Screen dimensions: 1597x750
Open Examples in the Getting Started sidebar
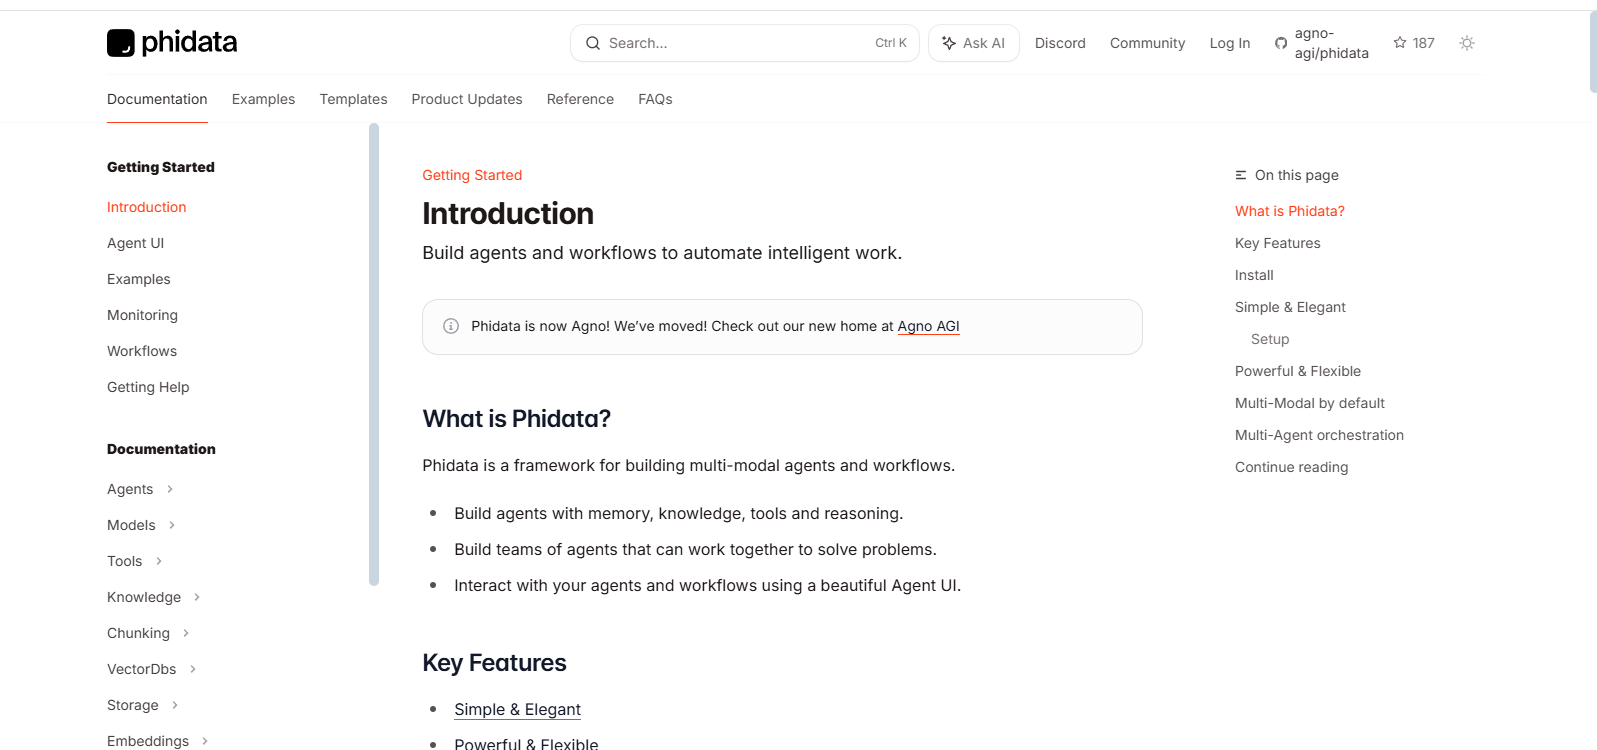(x=138, y=279)
